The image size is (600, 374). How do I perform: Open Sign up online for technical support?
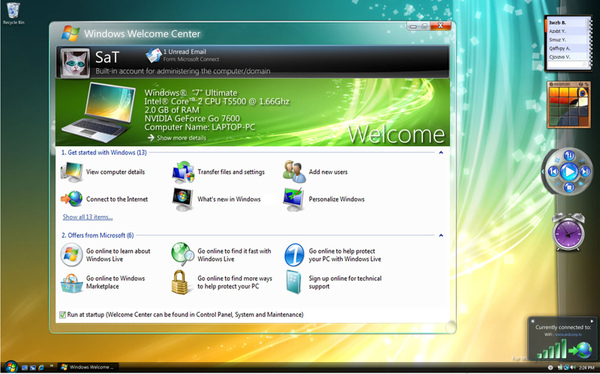(x=345, y=282)
